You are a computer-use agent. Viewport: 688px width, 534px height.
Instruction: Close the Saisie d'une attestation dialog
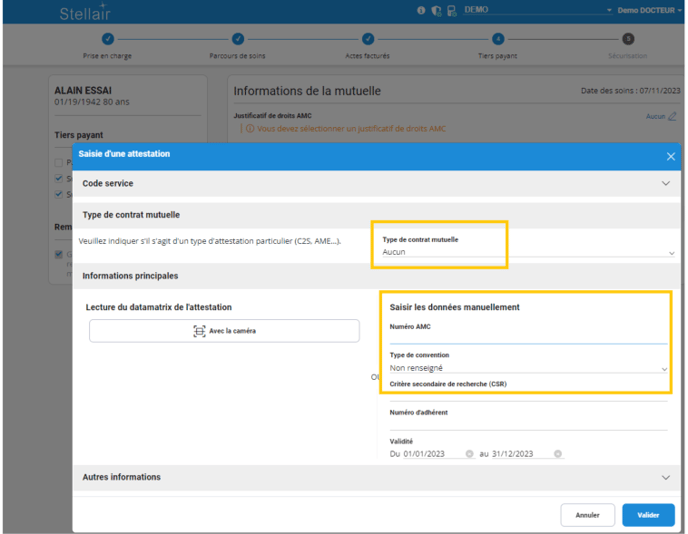(x=671, y=156)
